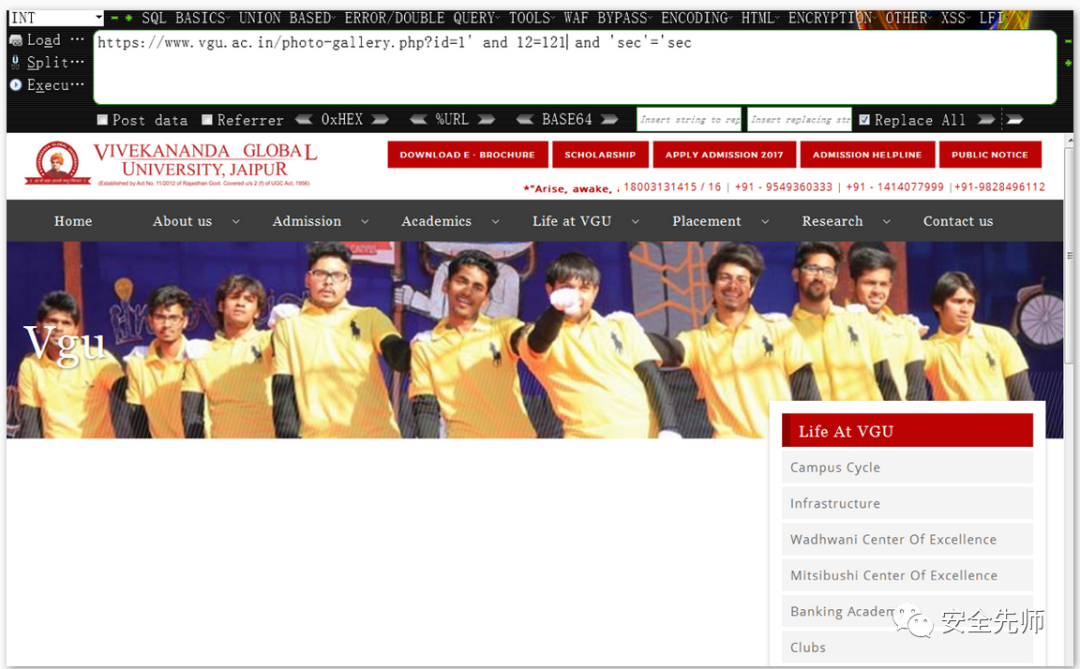Click the green minus icon next to INT

point(114,18)
